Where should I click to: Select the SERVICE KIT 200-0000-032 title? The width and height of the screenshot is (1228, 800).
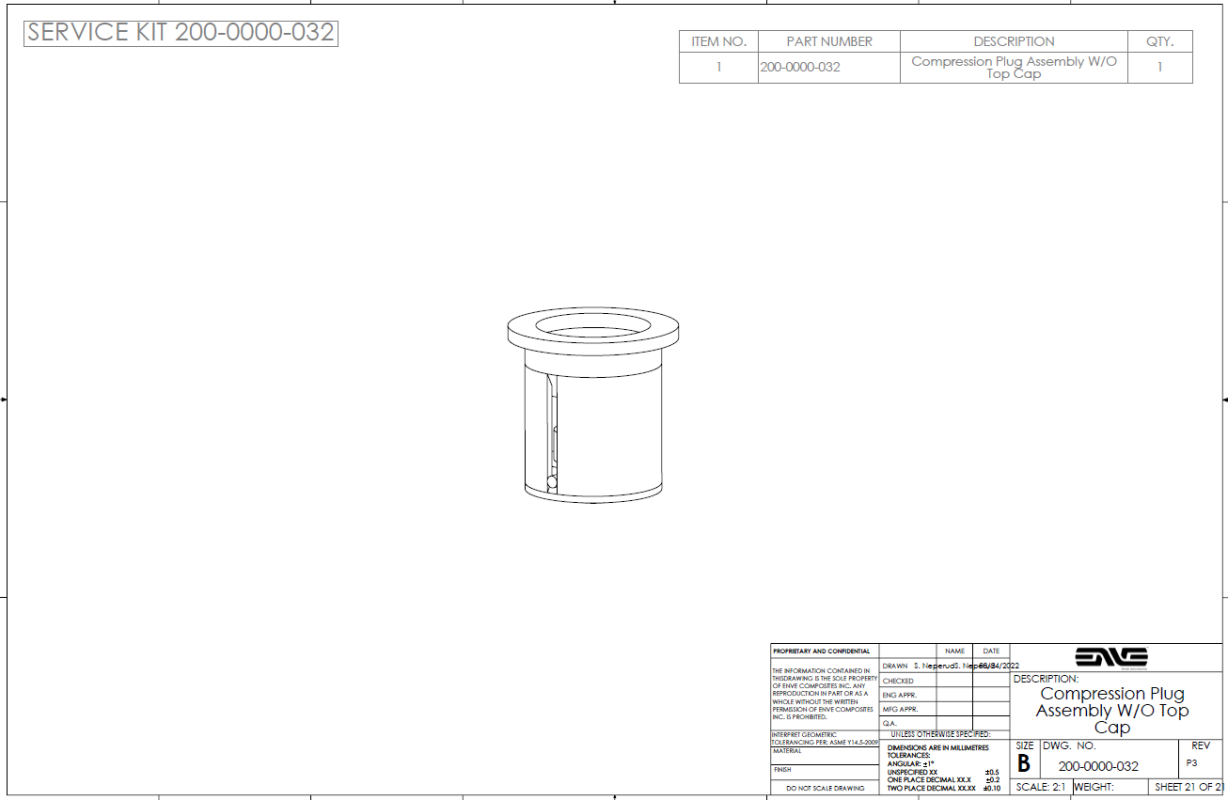[x=180, y=32]
